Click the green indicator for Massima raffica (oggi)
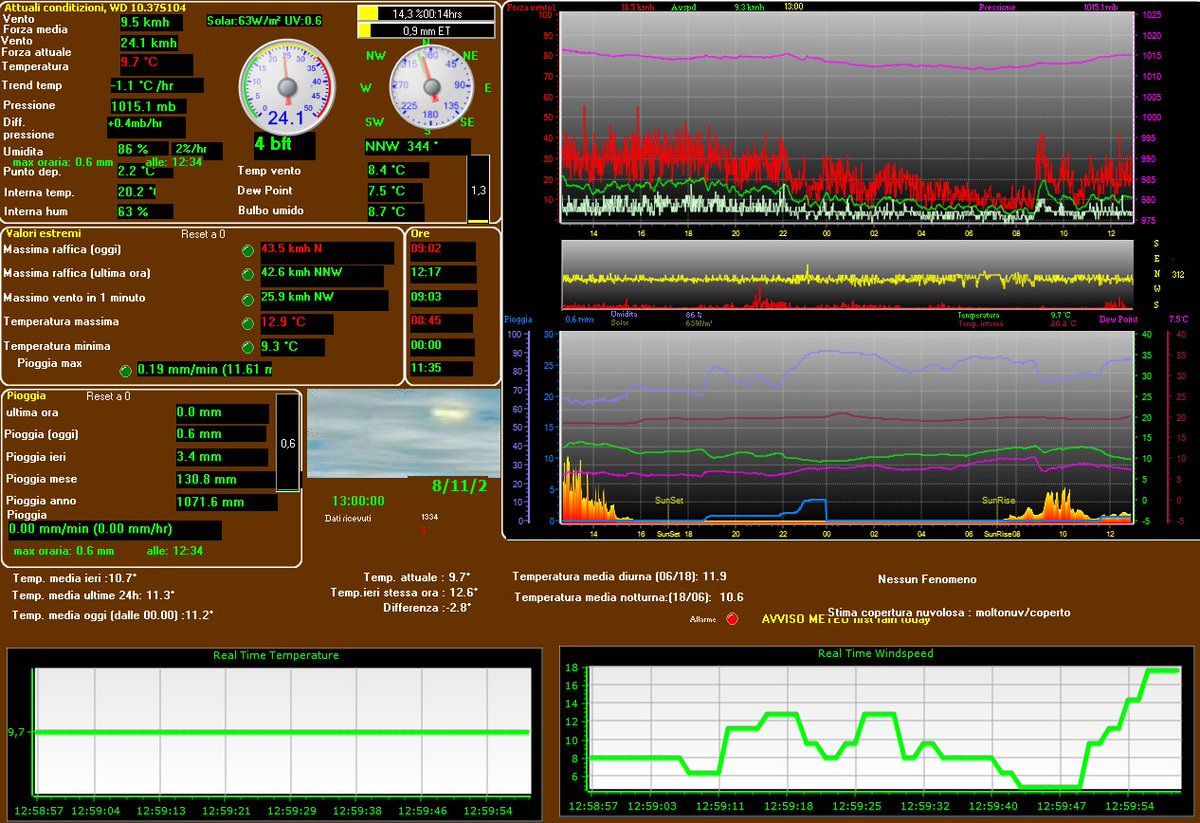1200x823 pixels. (248, 250)
